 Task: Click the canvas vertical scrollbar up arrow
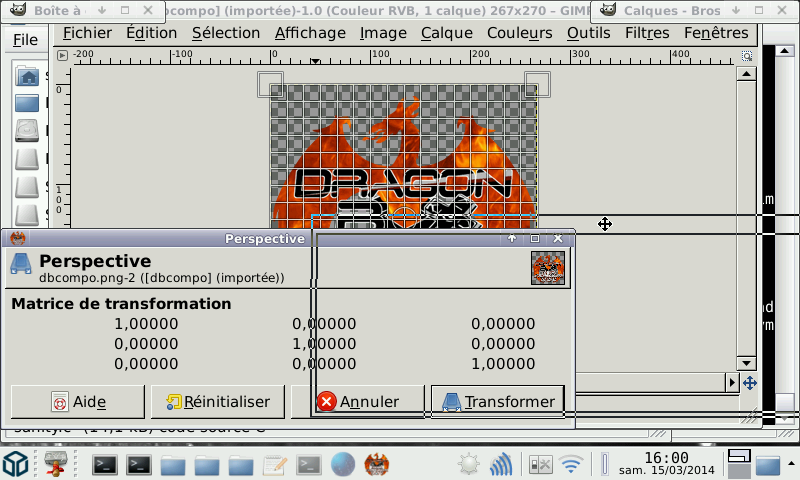(746, 74)
